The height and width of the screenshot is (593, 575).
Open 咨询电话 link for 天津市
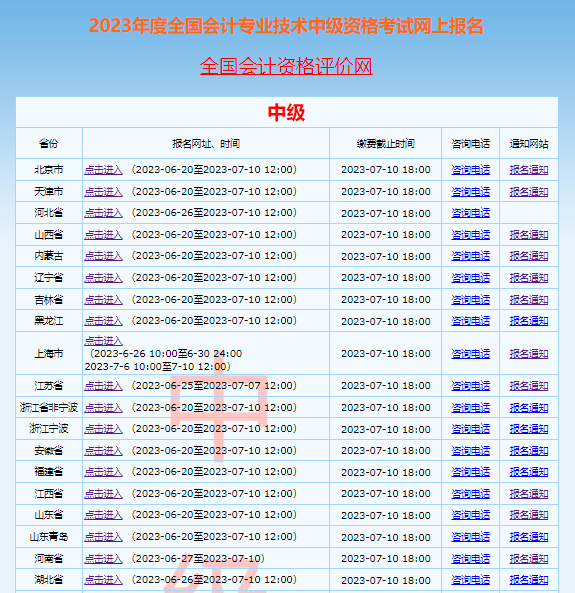[x=470, y=192]
